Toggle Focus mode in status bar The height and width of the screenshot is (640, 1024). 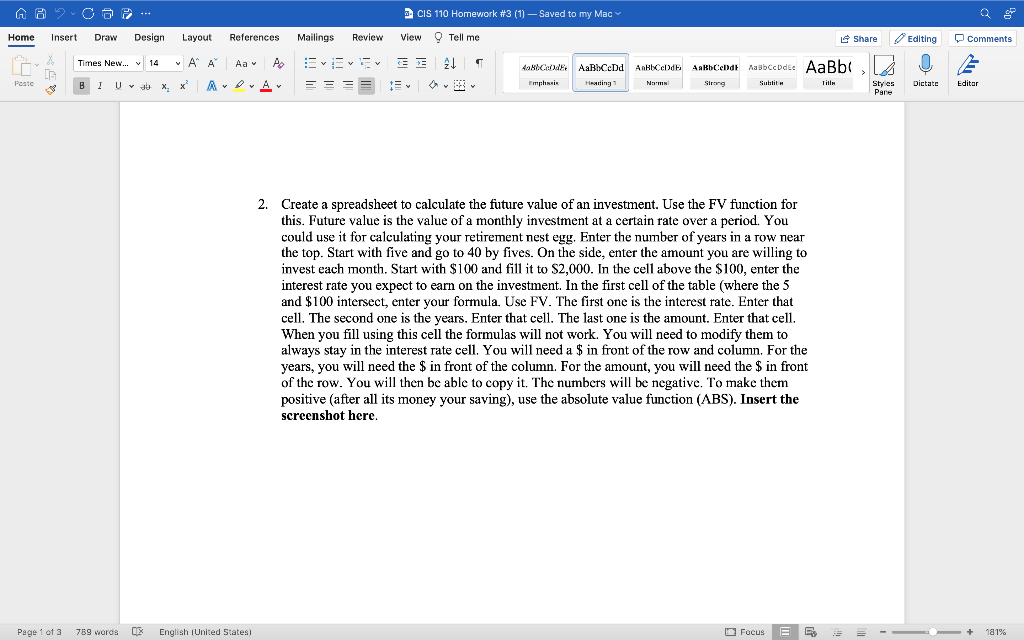tap(745, 631)
